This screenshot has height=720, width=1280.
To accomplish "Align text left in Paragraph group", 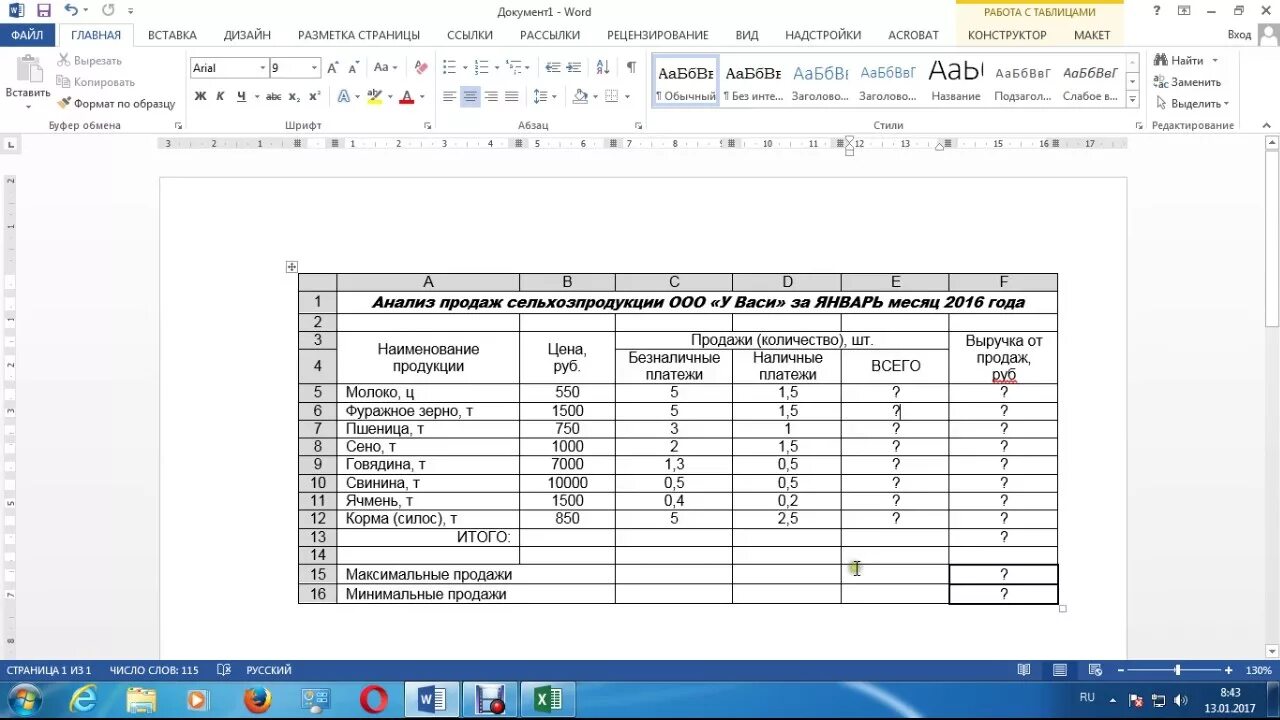I will pos(449,97).
